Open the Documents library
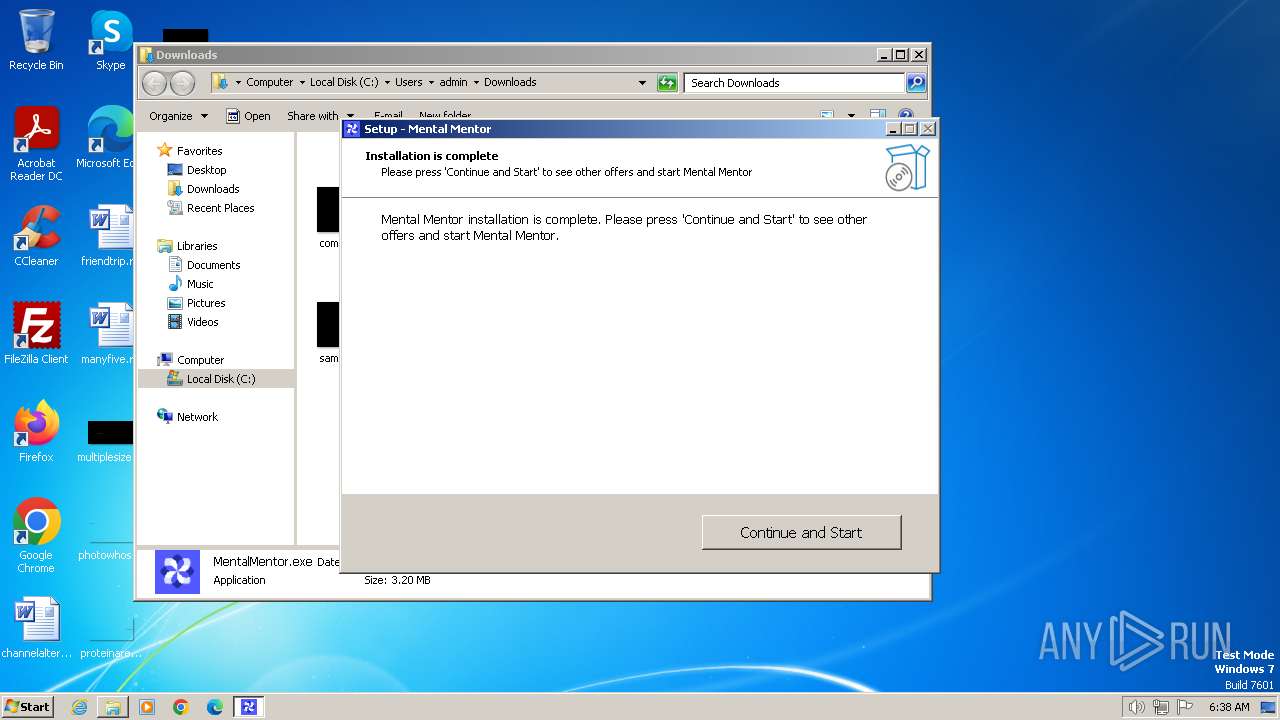Screen dimensions: 1280x720 213,265
